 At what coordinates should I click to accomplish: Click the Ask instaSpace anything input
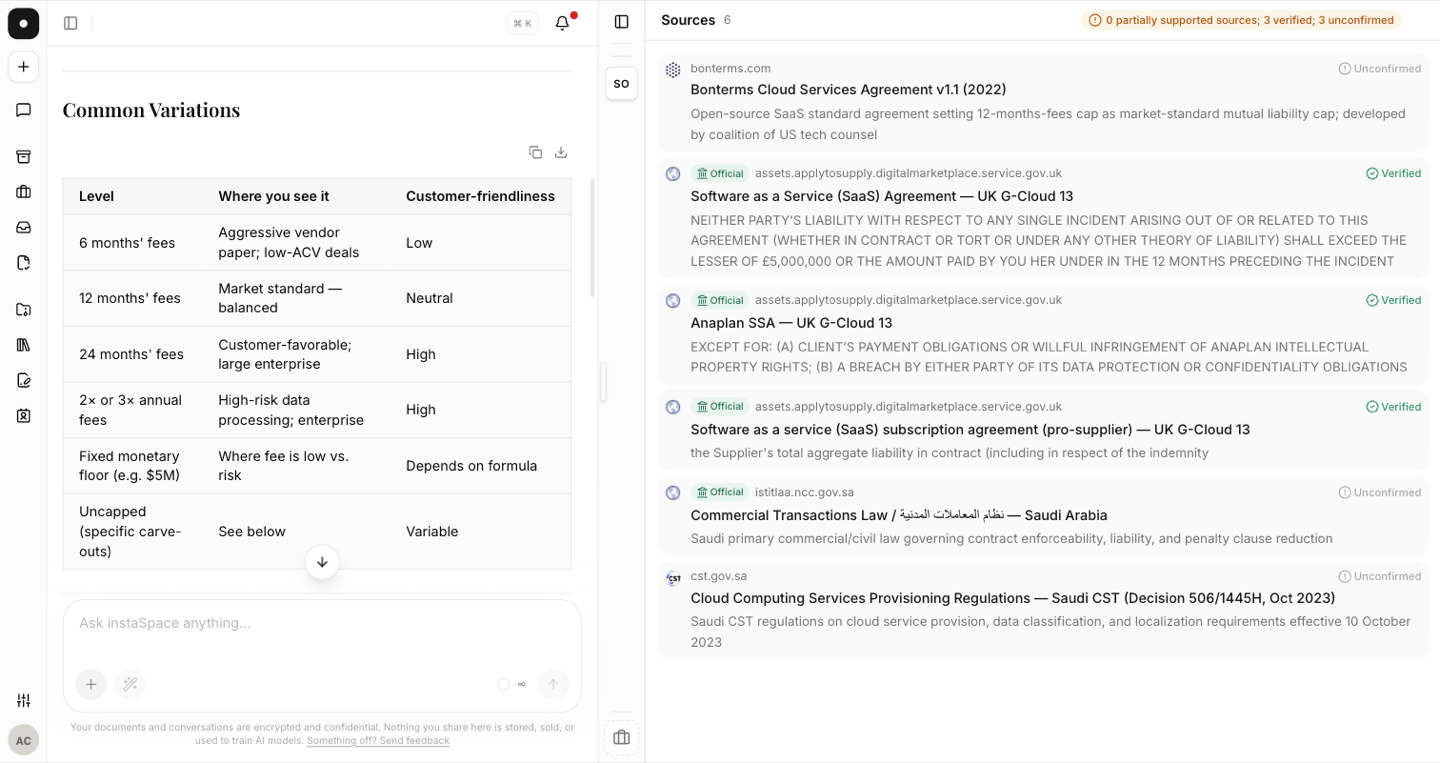pyautogui.click(x=322, y=623)
